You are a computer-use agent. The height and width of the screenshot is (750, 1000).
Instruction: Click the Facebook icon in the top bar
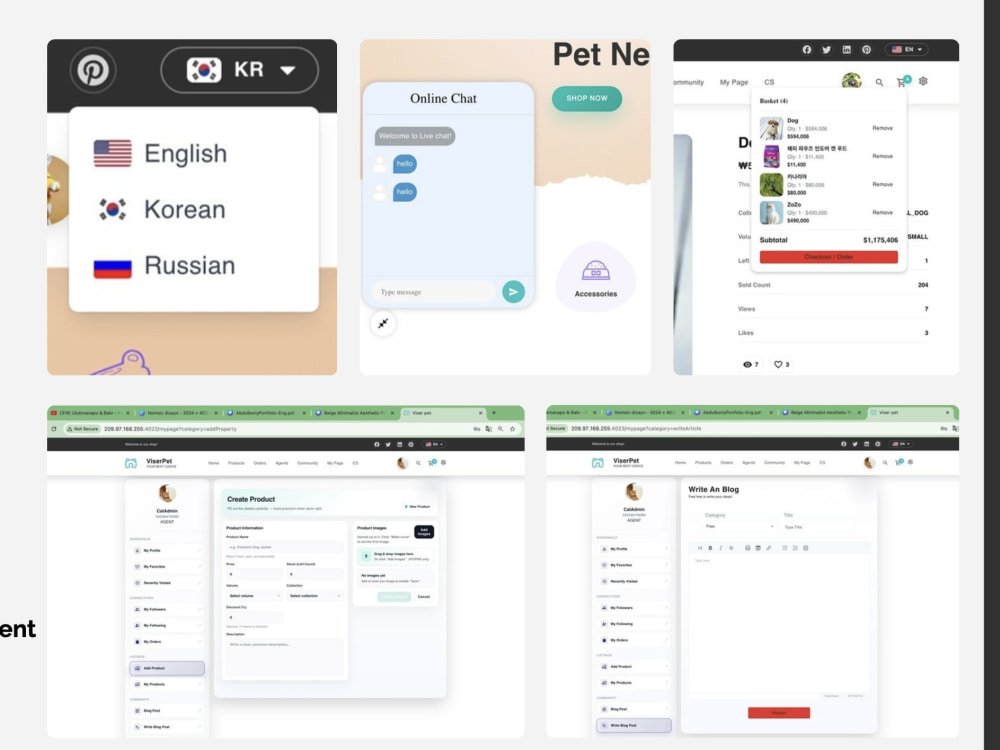[808, 48]
